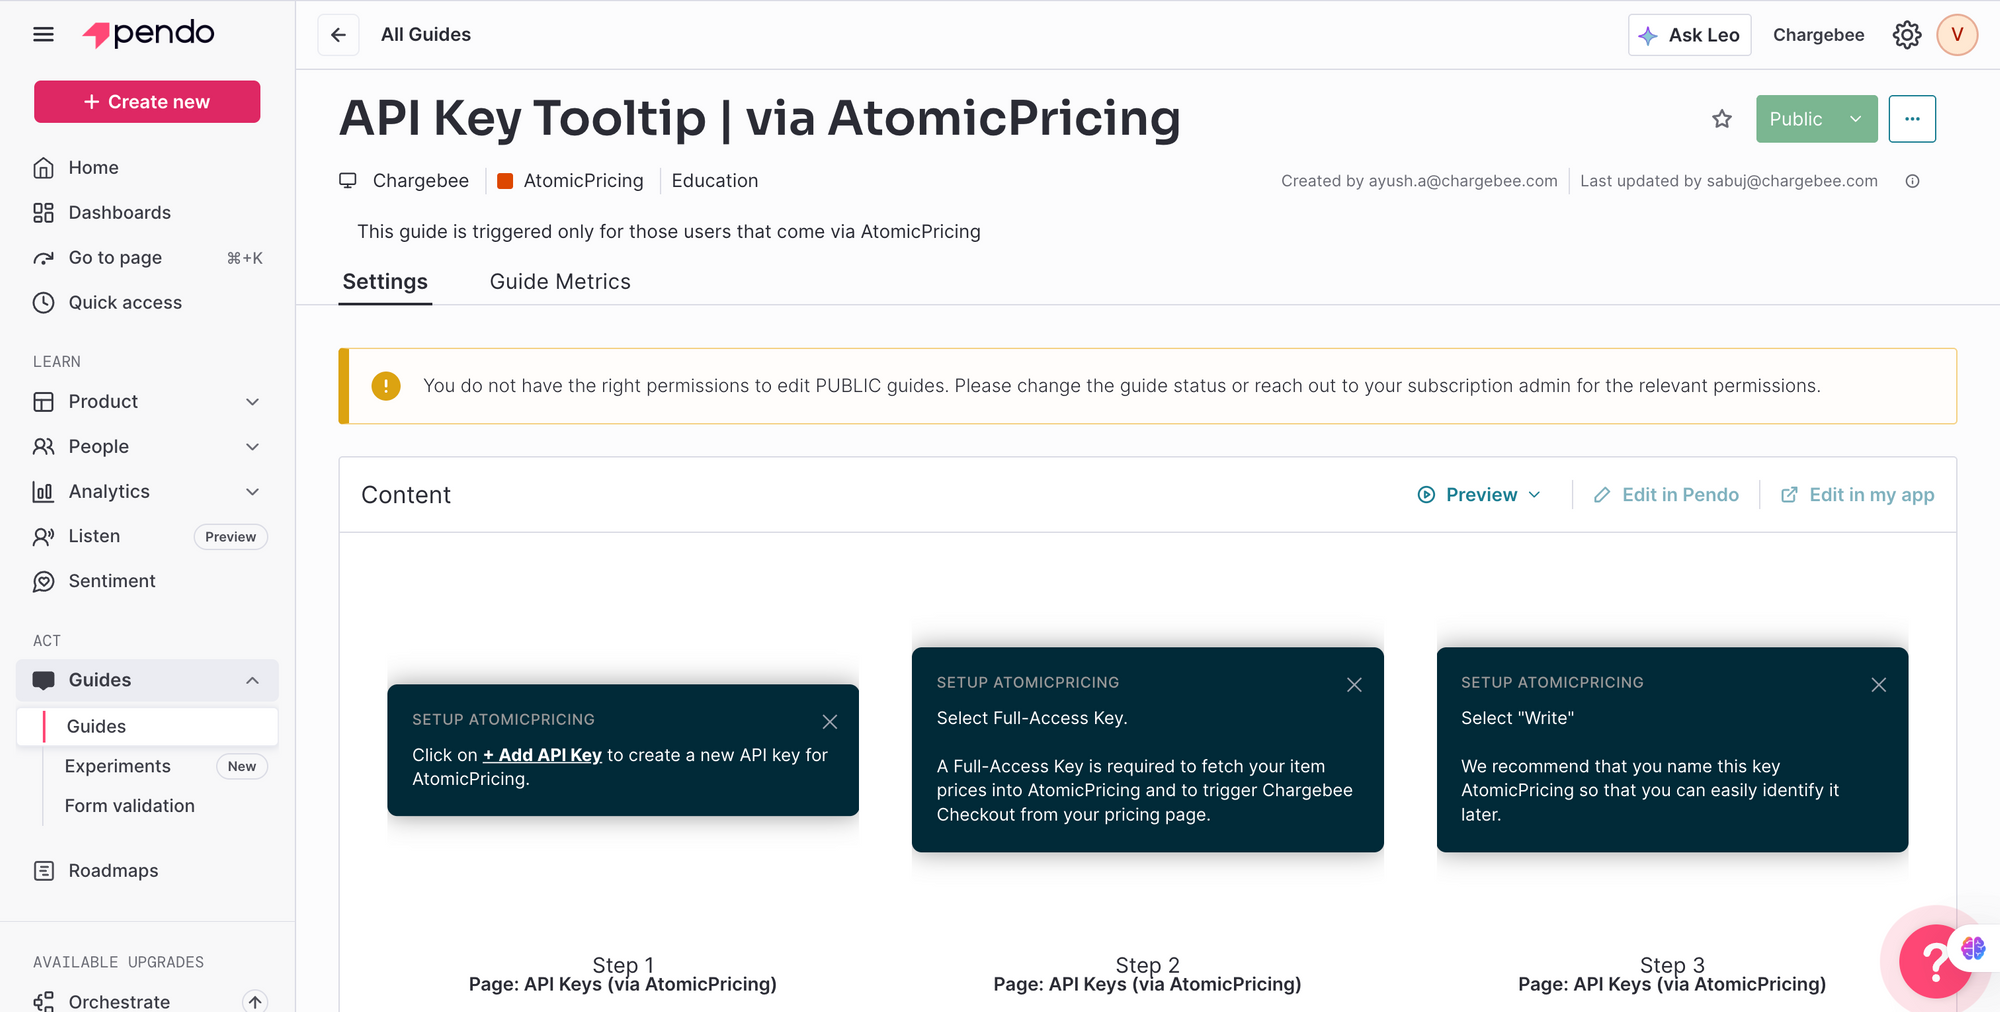Open the user avatar V menu
This screenshot has height=1012, width=2000.
click(x=1957, y=35)
